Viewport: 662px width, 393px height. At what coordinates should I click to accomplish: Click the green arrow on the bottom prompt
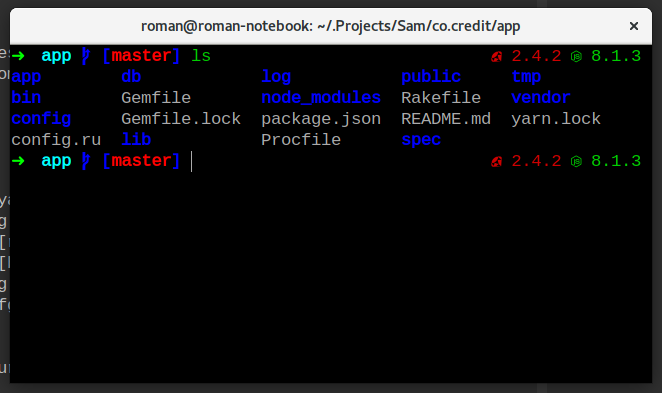(18, 161)
